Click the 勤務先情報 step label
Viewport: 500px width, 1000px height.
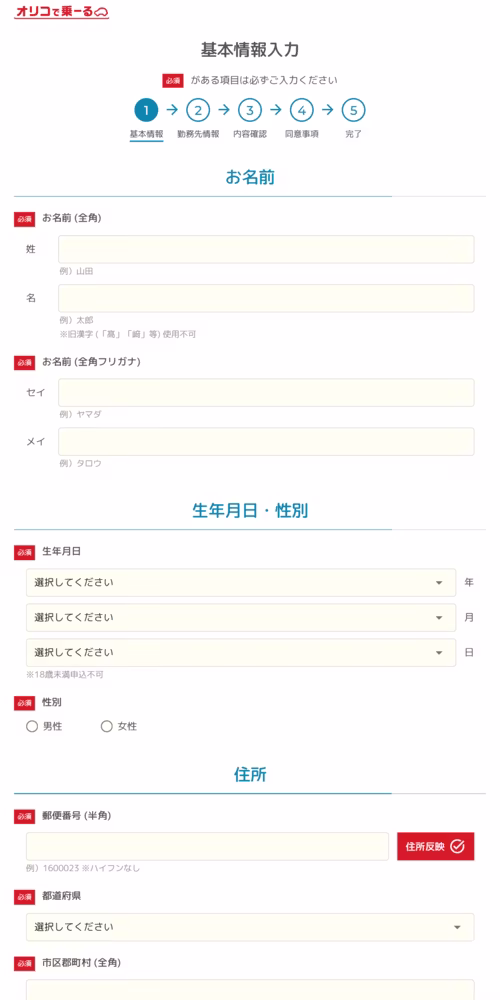click(198, 135)
